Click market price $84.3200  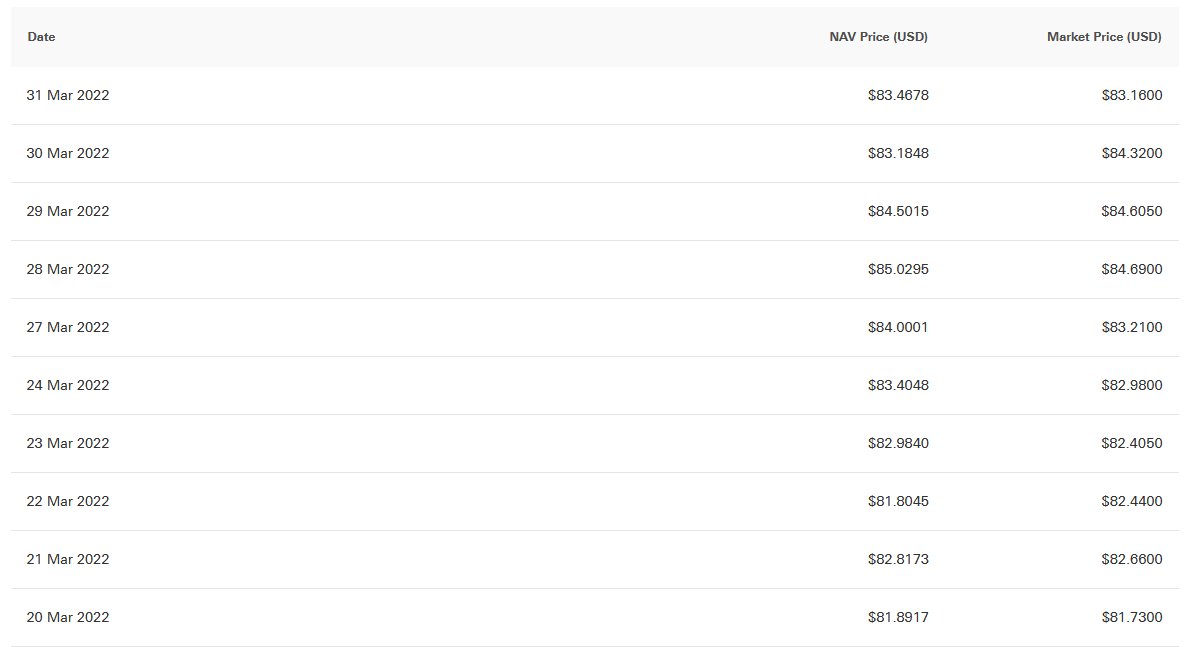tap(1132, 153)
